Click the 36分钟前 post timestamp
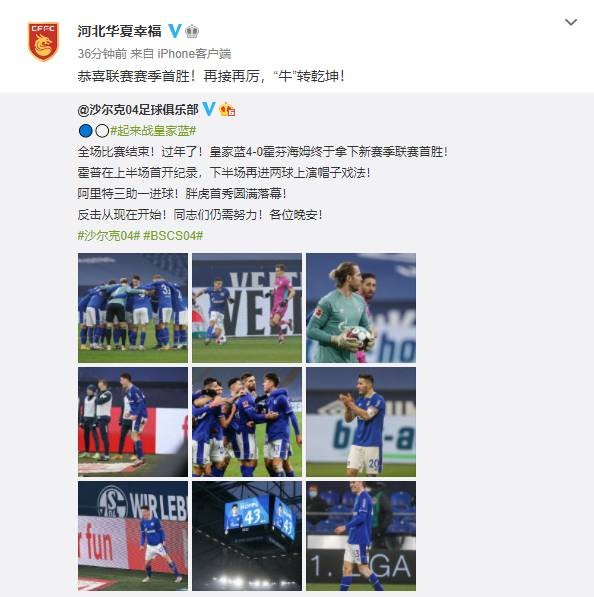The image size is (594, 597). coord(102,54)
